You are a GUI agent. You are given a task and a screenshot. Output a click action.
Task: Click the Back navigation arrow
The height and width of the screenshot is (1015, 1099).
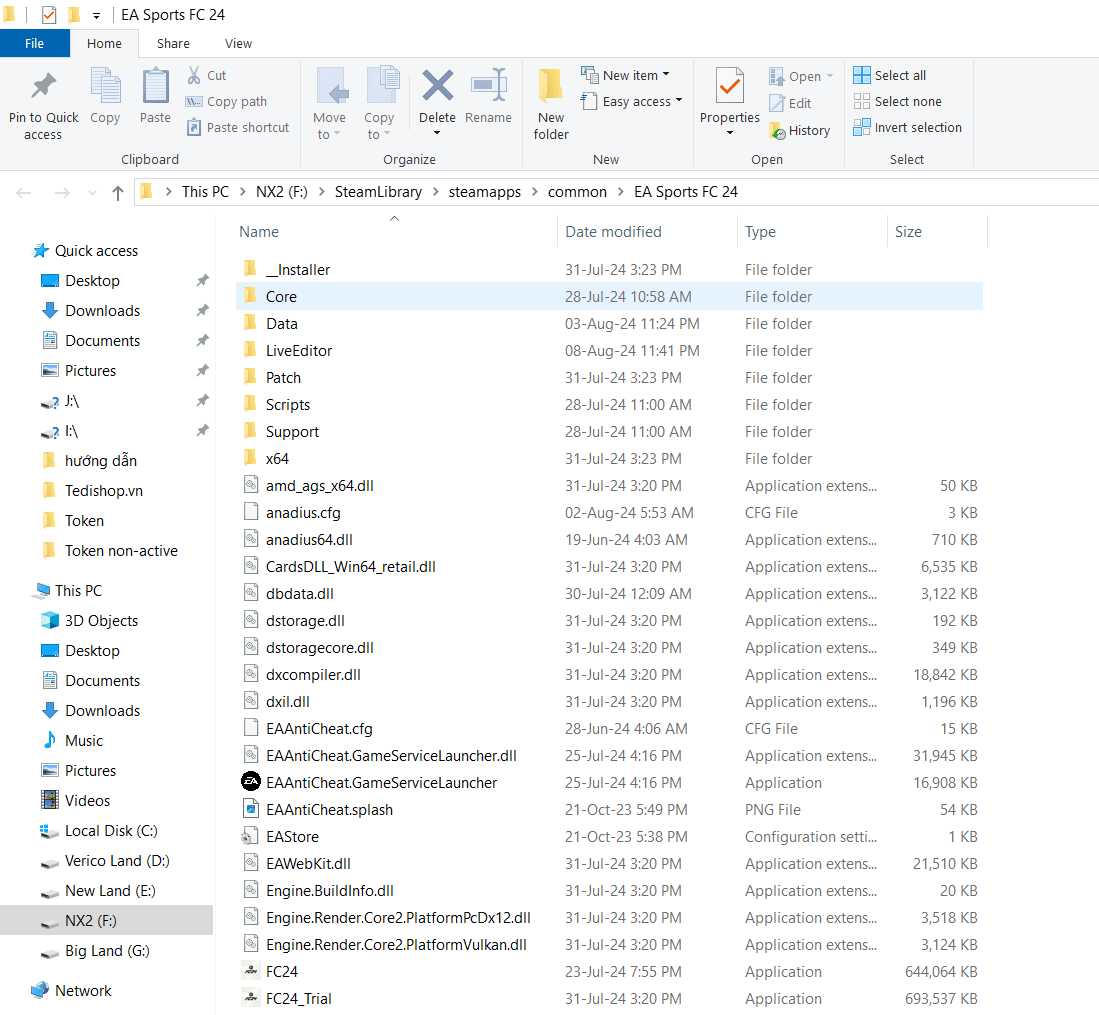pos(24,193)
